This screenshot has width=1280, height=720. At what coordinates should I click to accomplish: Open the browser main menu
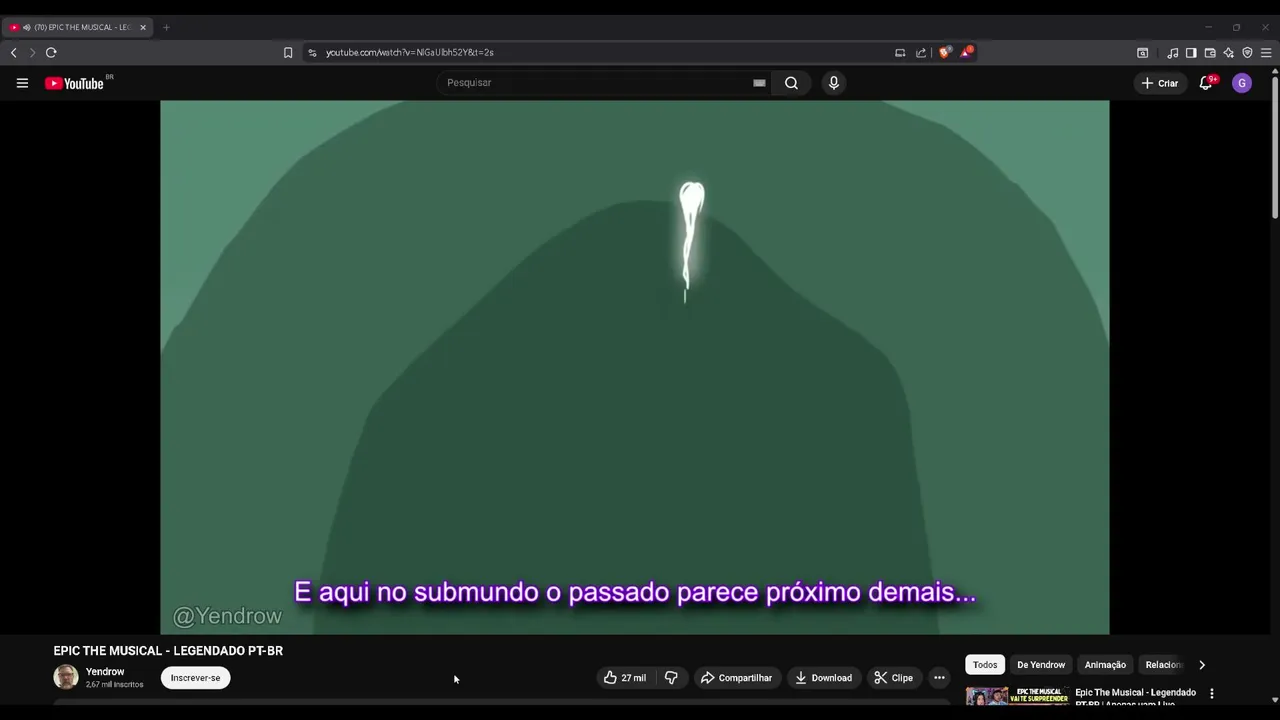[1266, 52]
